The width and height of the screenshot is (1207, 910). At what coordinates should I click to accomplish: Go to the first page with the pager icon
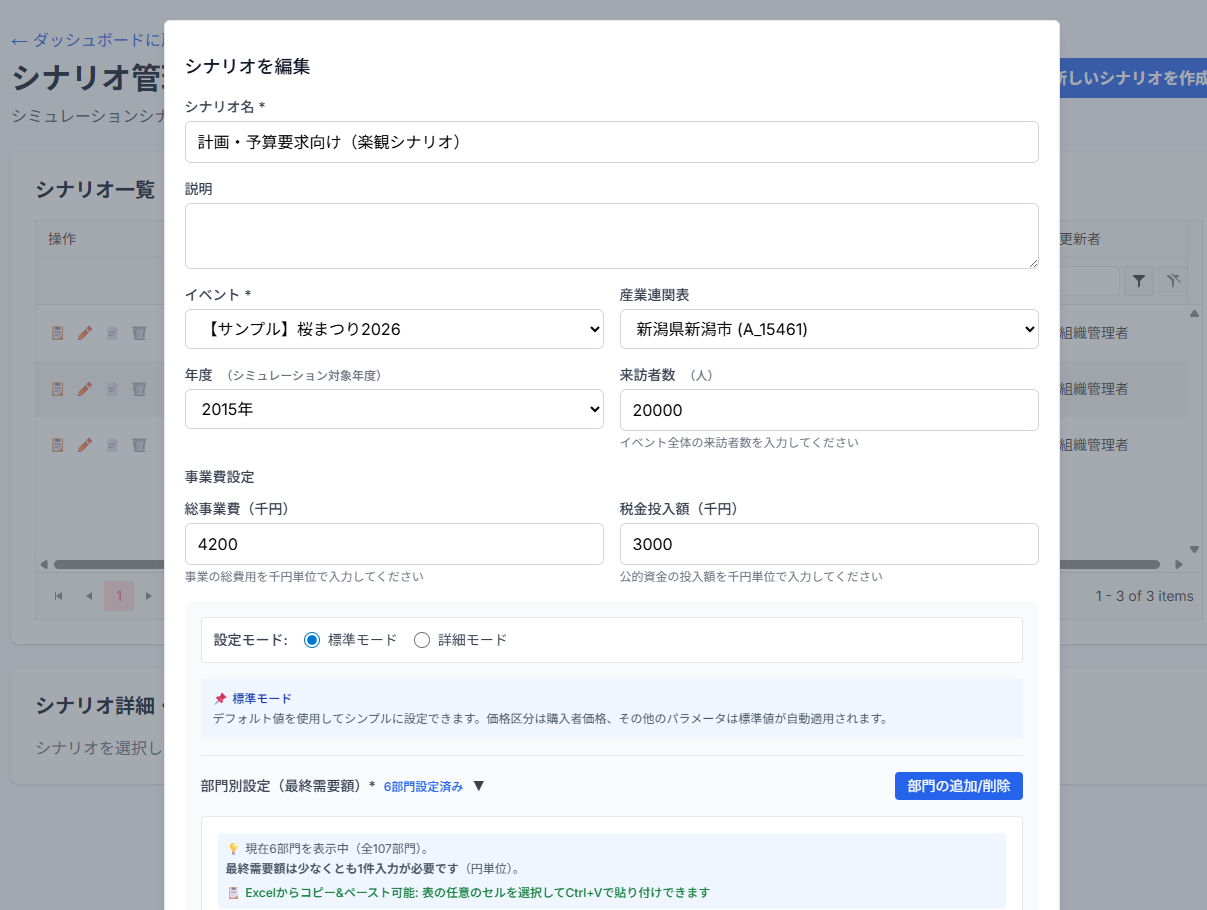[x=59, y=596]
